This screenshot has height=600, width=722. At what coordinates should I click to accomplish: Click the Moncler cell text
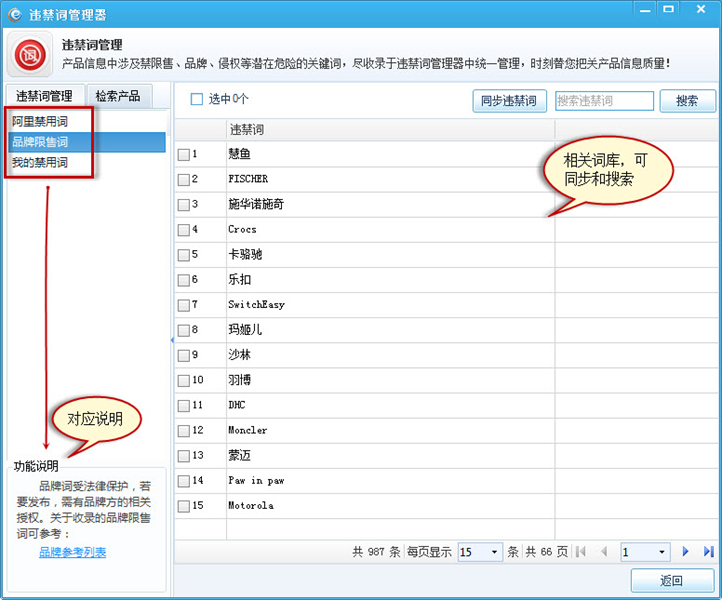248,430
